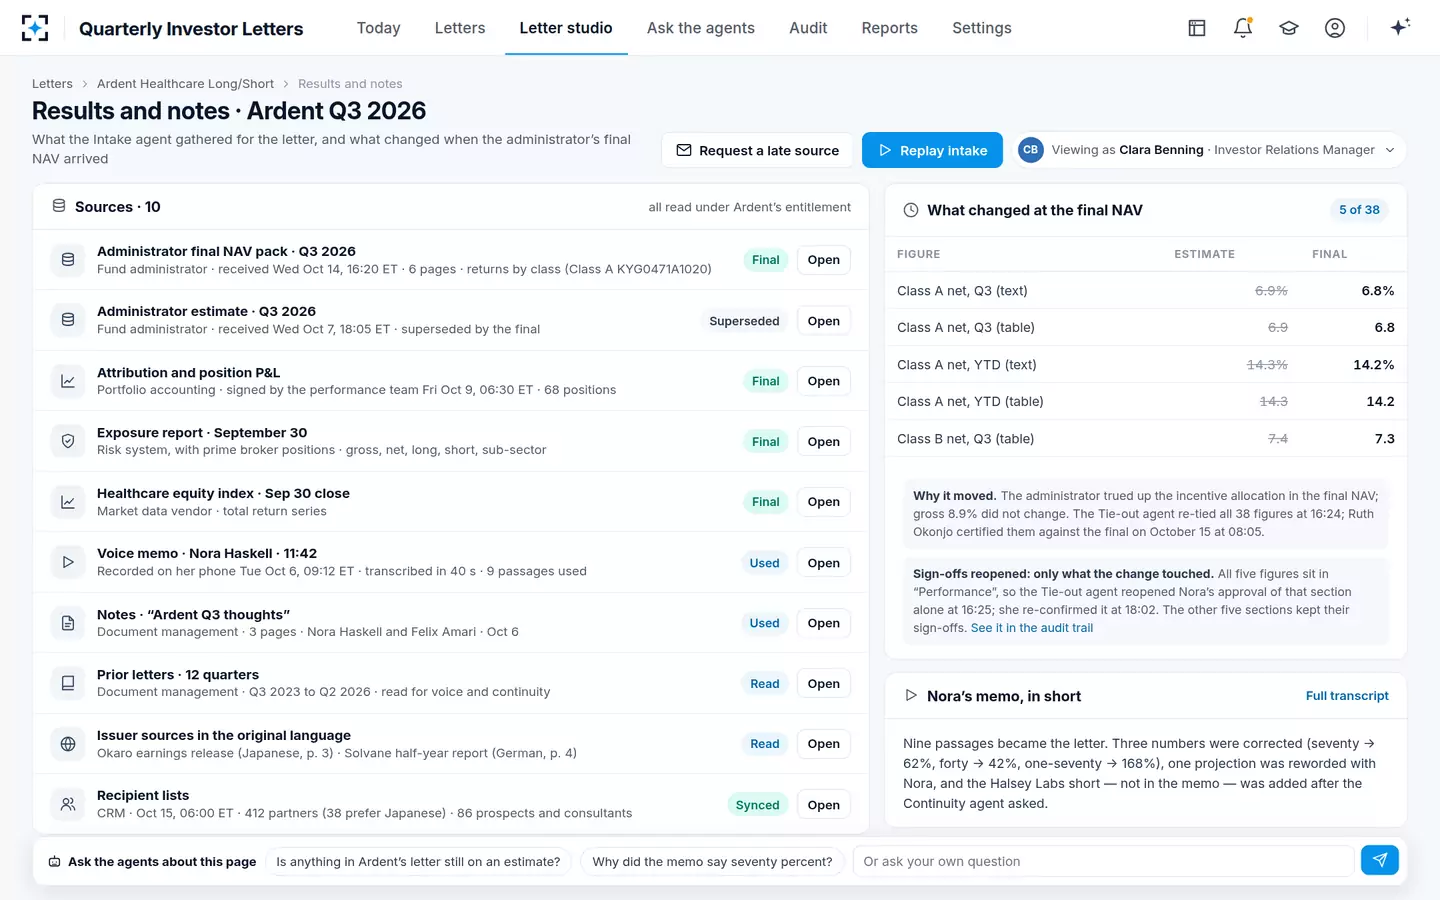Image resolution: width=1440 pixels, height=900 pixels.
Task: Open the user account profile icon
Action: pos(1335,28)
